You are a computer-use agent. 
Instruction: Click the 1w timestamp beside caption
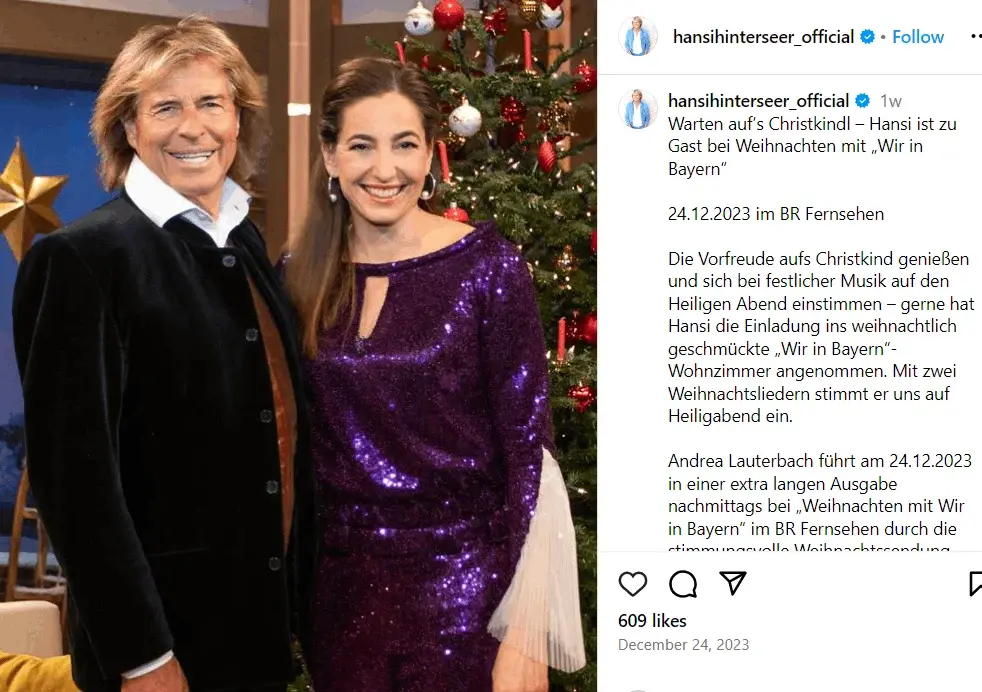tap(891, 101)
